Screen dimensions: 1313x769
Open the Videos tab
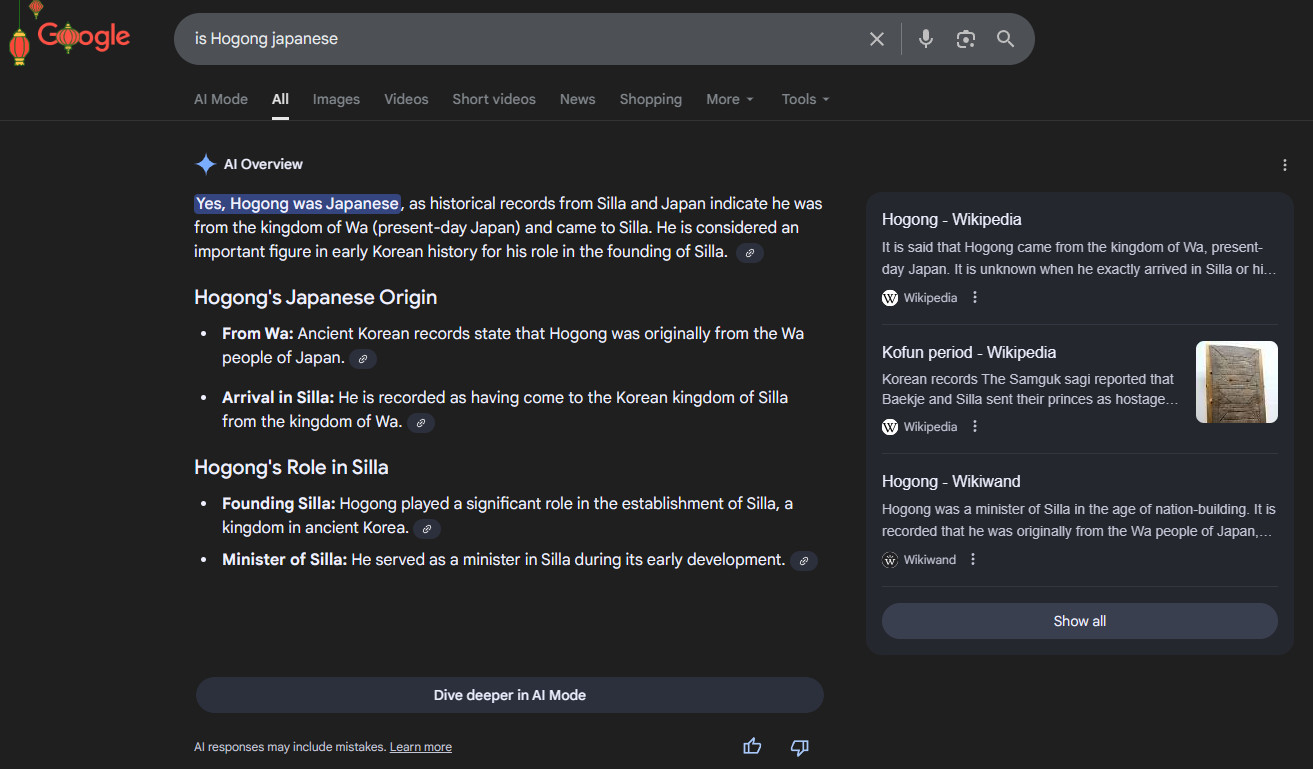[x=406, y=99]
